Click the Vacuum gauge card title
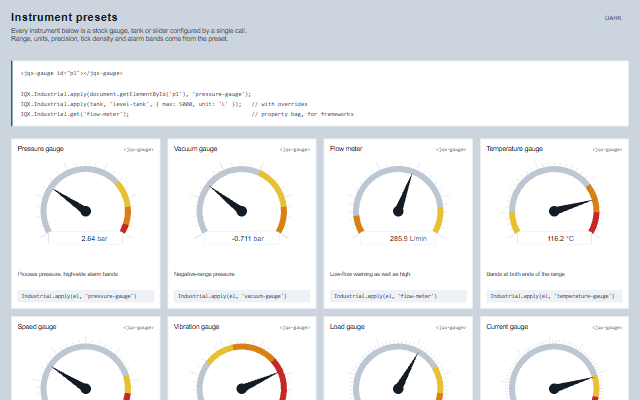The height and width of the screenshot is (400, 640). (196, 149)
